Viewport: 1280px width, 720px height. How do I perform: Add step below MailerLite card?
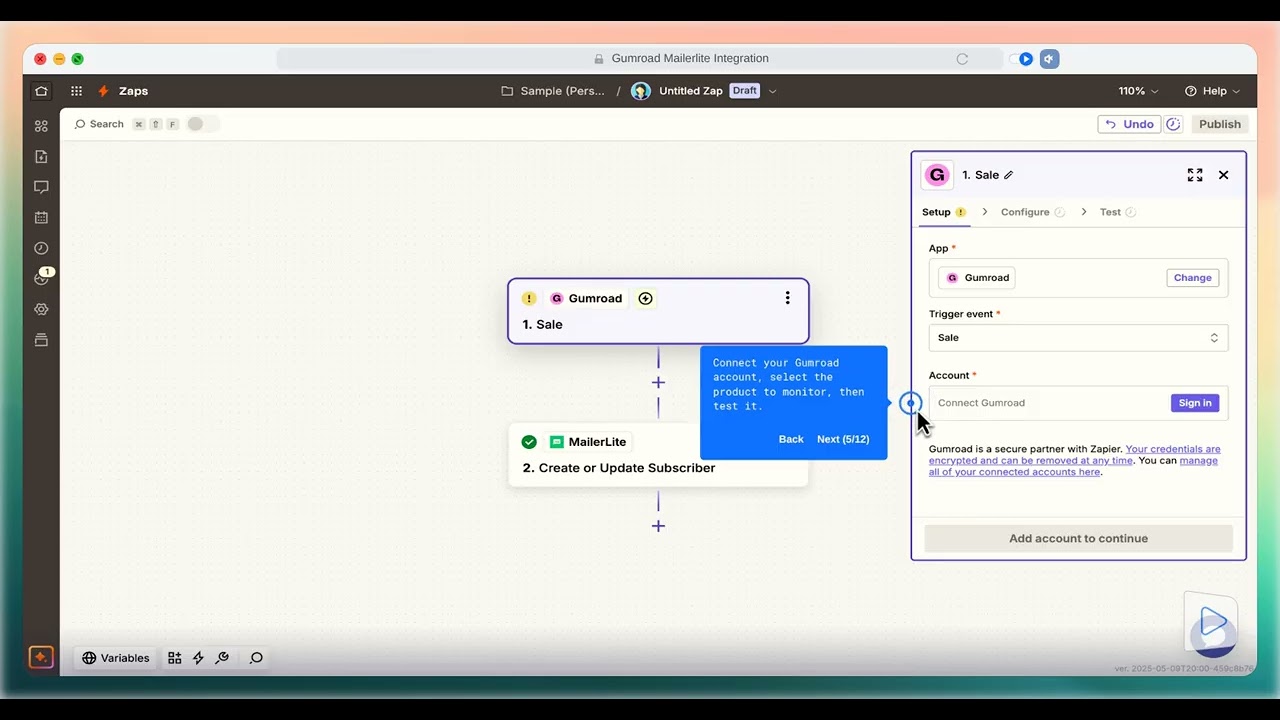pyautogui.click(x=658, y=526)
